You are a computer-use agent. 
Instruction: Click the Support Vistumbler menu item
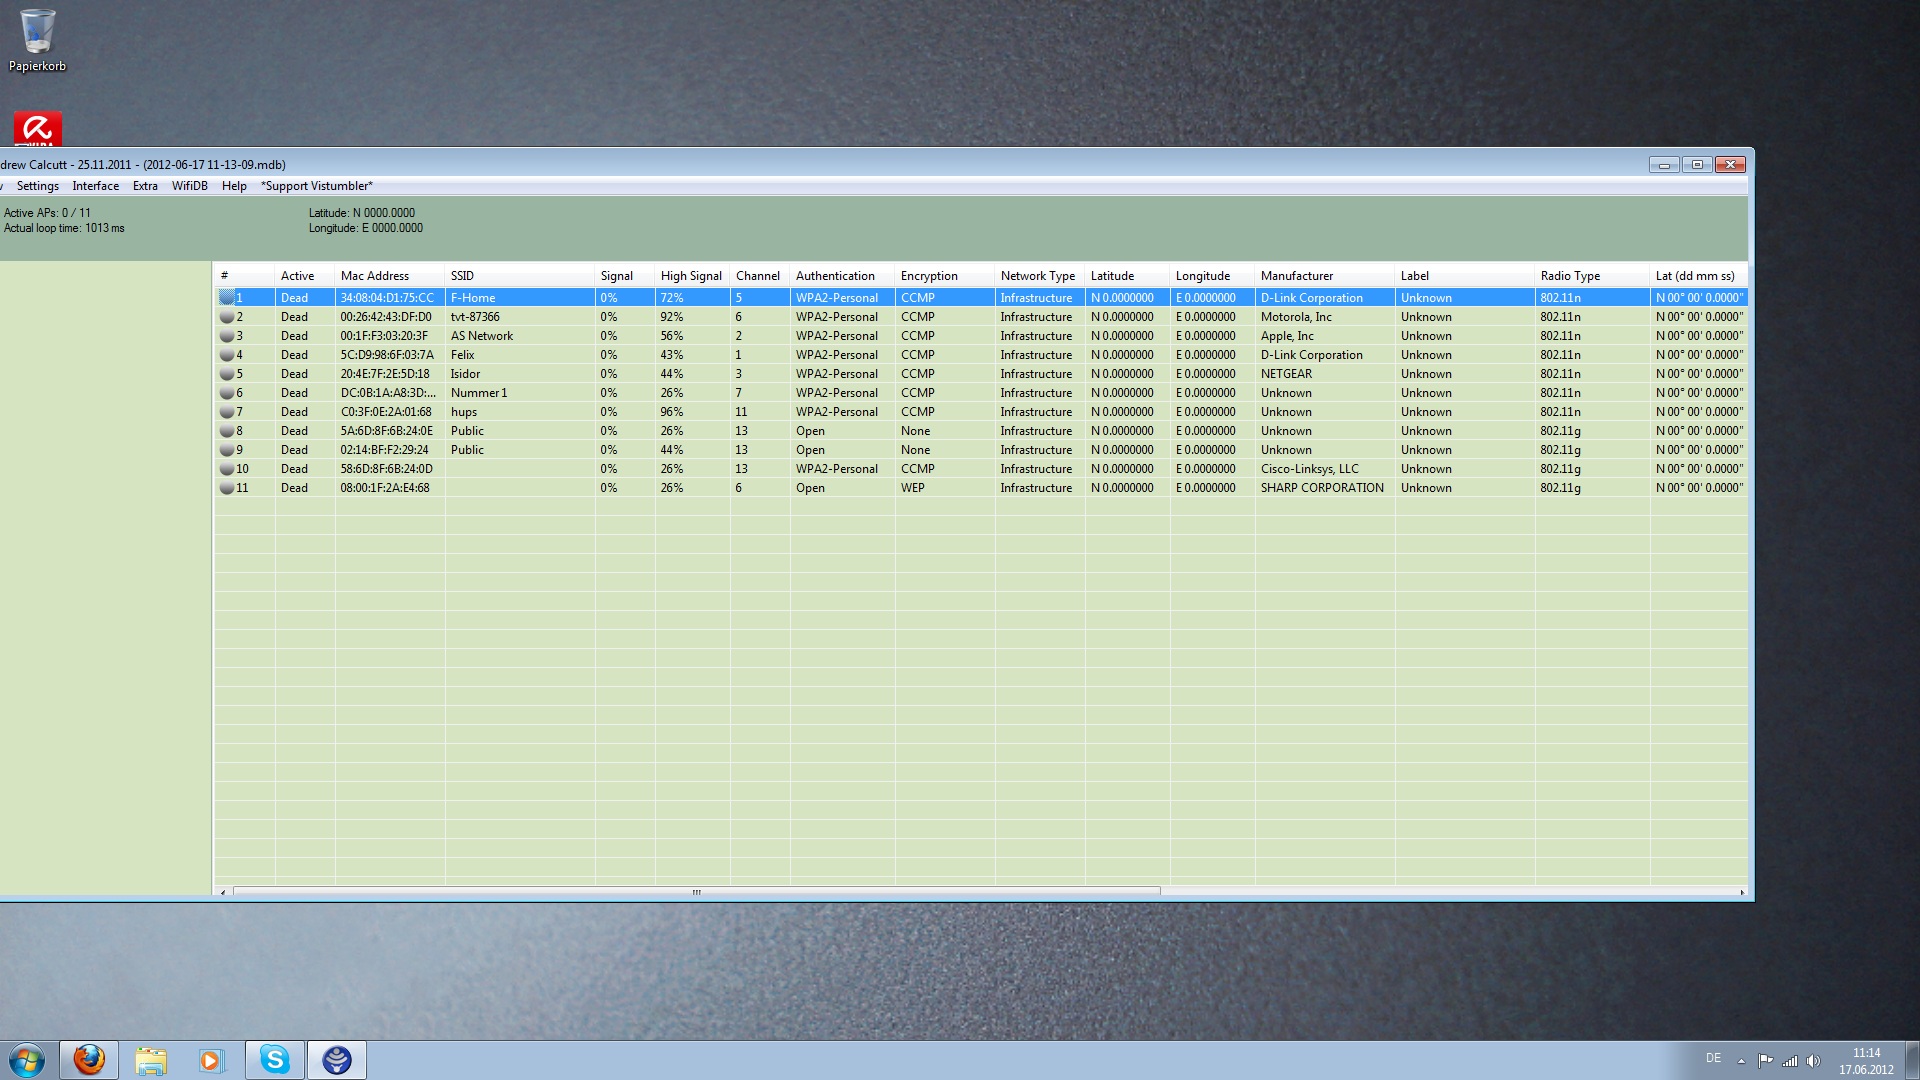click(x=316, y=186)
